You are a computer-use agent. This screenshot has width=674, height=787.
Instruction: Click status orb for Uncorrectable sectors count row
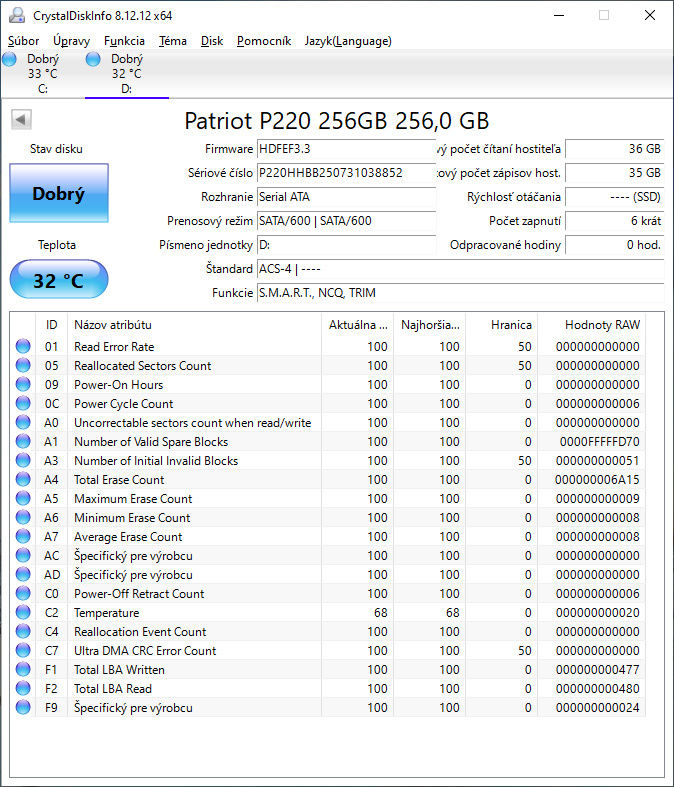[x=23, y=422]
